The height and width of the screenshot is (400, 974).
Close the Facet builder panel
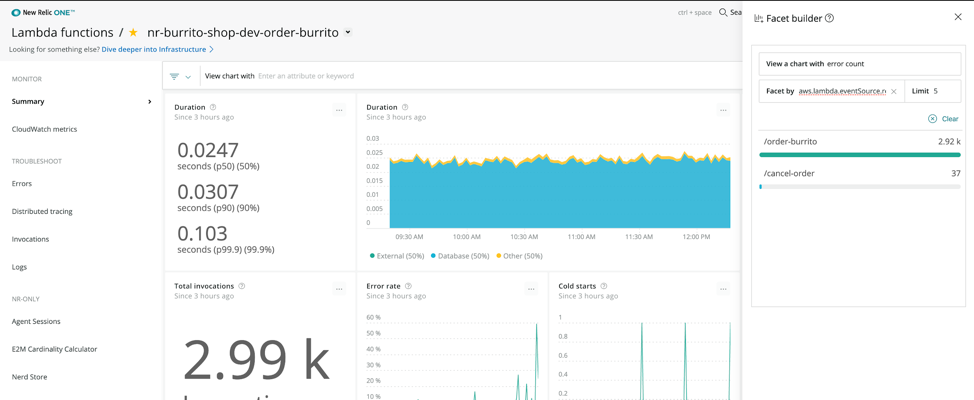pyautogui.click(x=958, y=17)
